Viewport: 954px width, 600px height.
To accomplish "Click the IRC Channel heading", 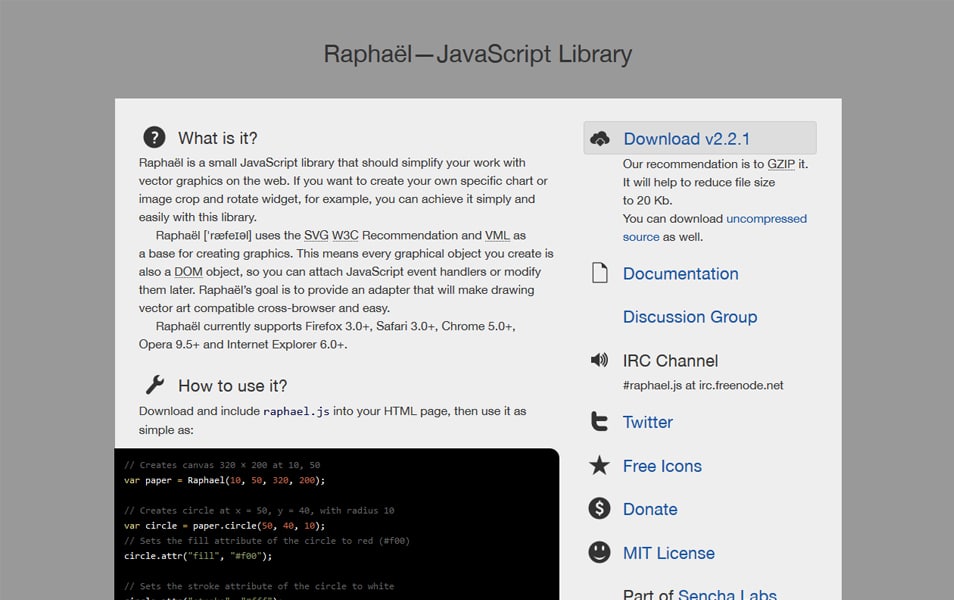I will point(670,361).
